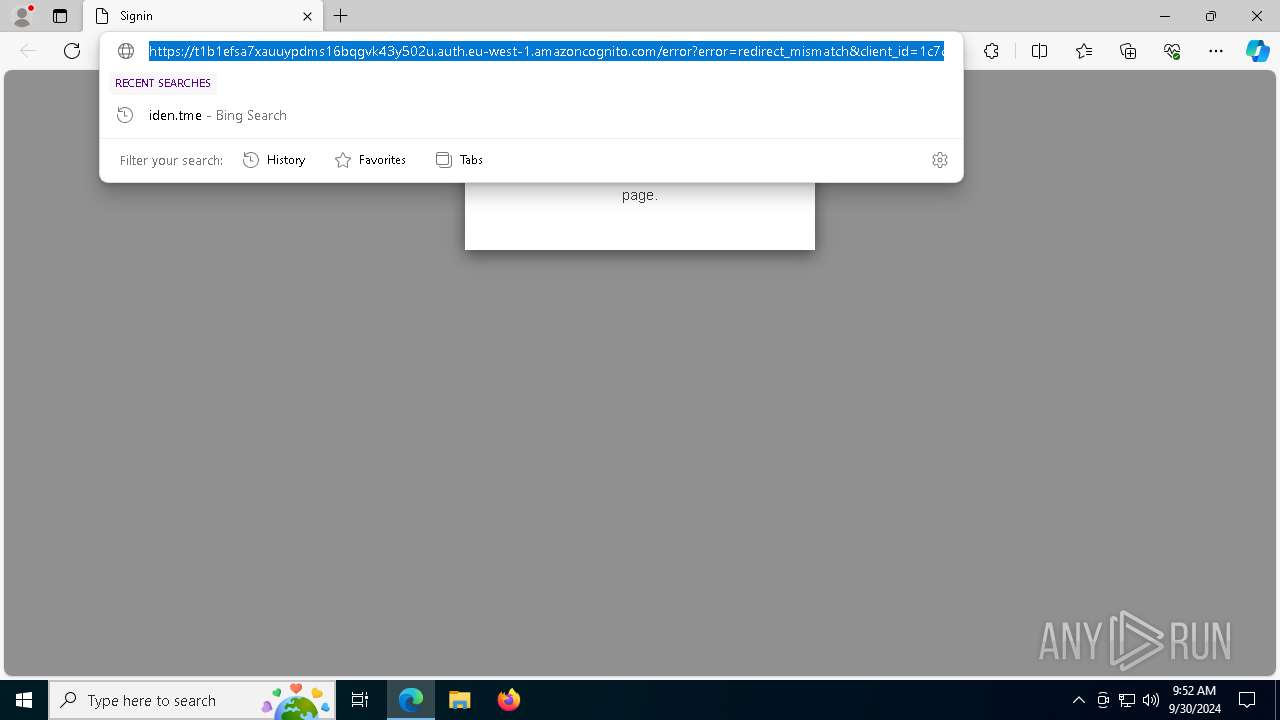Open Browser essentials heart icon
This screenshot has height=720, width=1280.
click(x=1172, y=51)
